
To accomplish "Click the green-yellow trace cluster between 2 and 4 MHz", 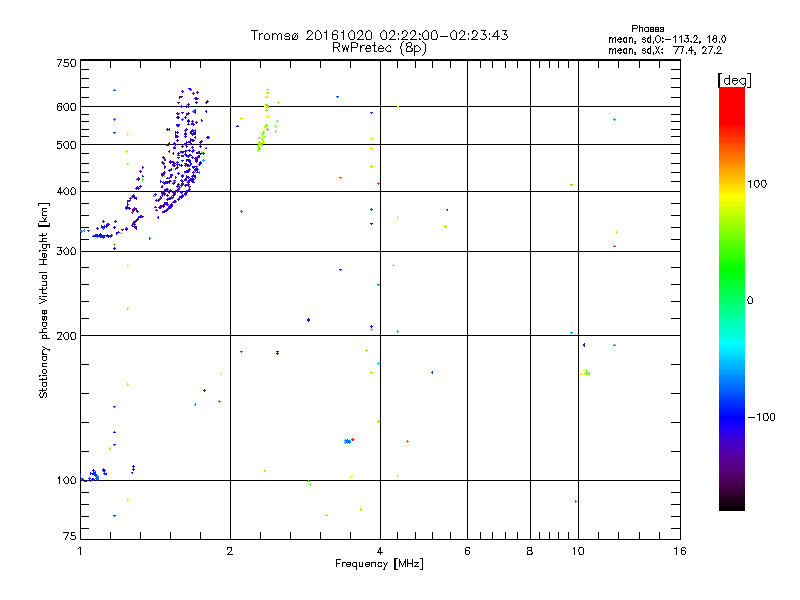I will 267,120.
